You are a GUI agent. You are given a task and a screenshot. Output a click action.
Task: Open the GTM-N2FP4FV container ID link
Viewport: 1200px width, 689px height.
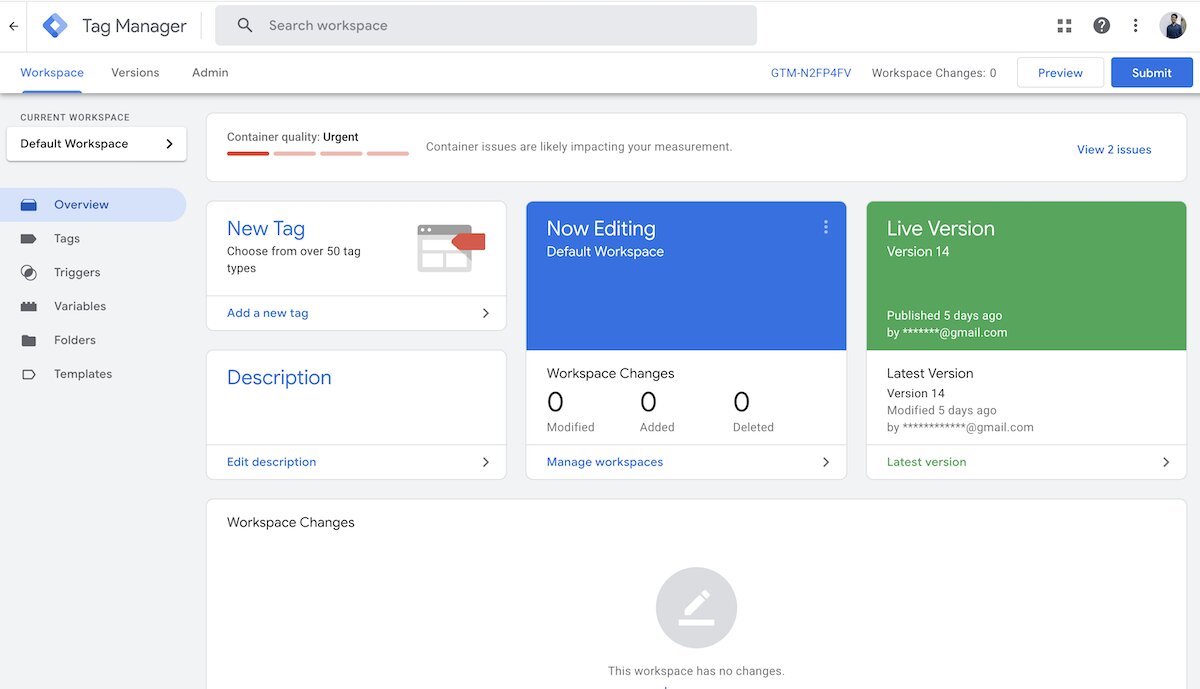(x=812, y=73)
